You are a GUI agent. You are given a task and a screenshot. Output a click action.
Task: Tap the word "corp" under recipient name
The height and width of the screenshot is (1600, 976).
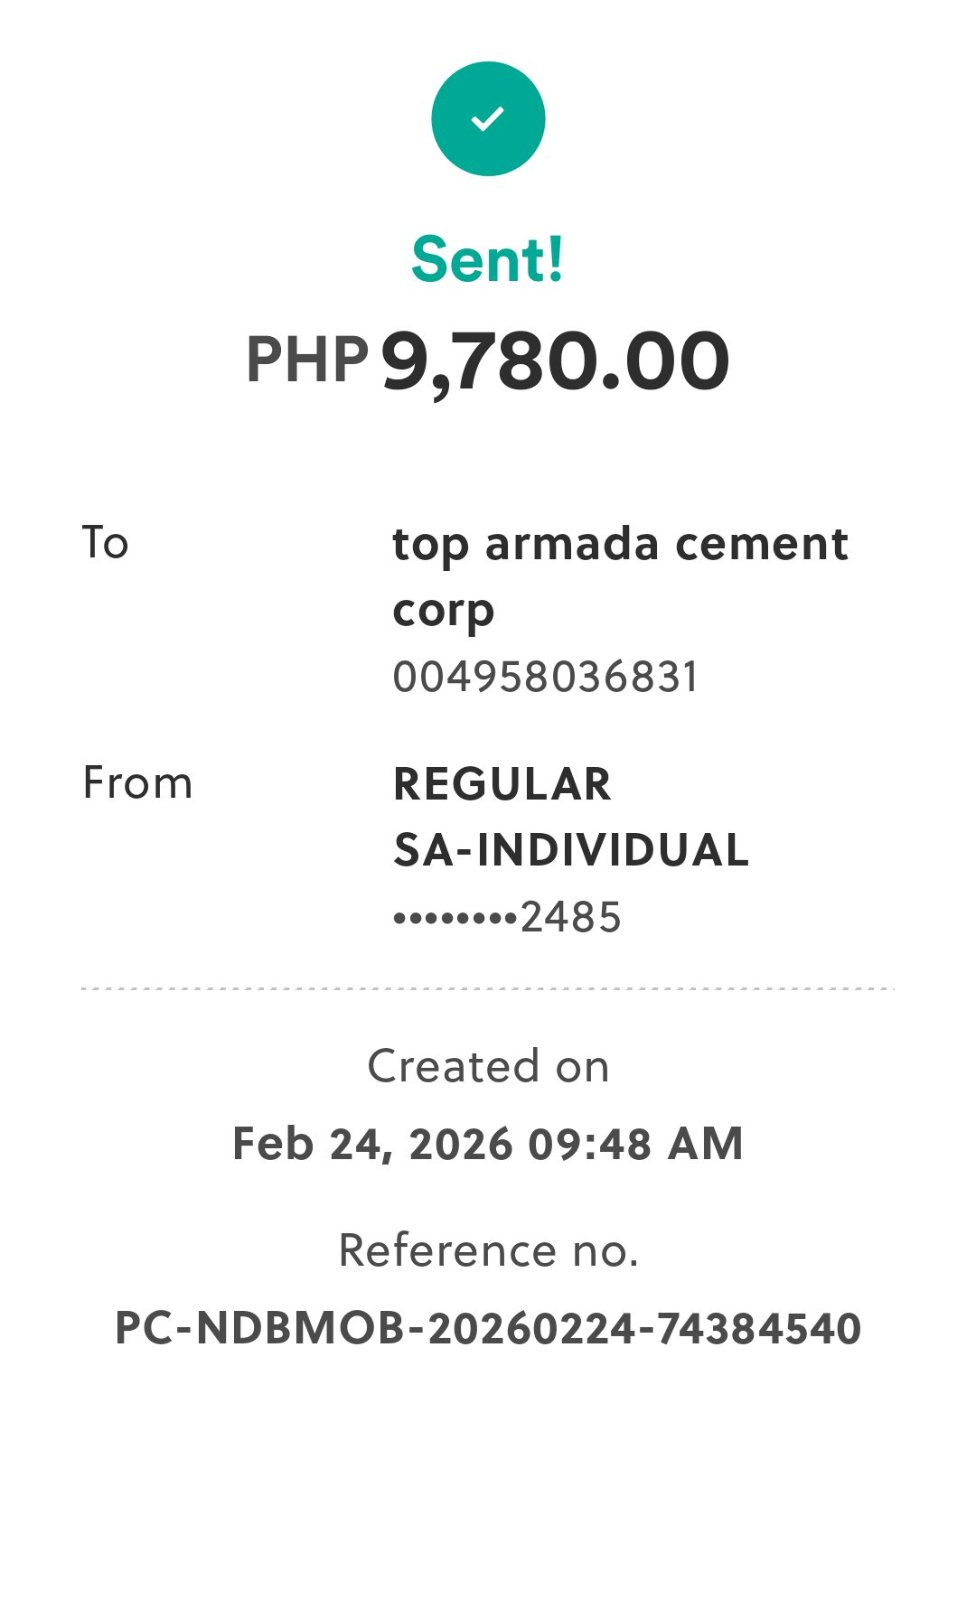pyautogui.click(x=443, y=611)
